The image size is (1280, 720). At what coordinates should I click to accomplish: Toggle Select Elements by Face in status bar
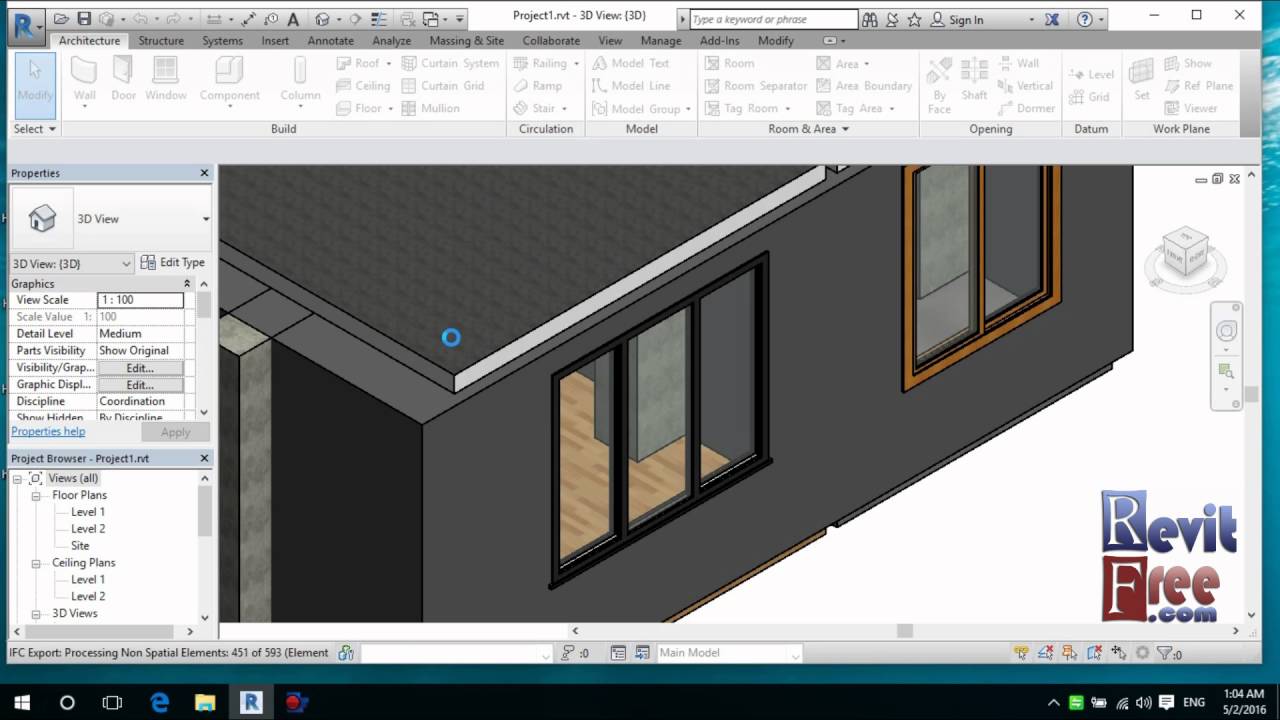(1094, 653)
